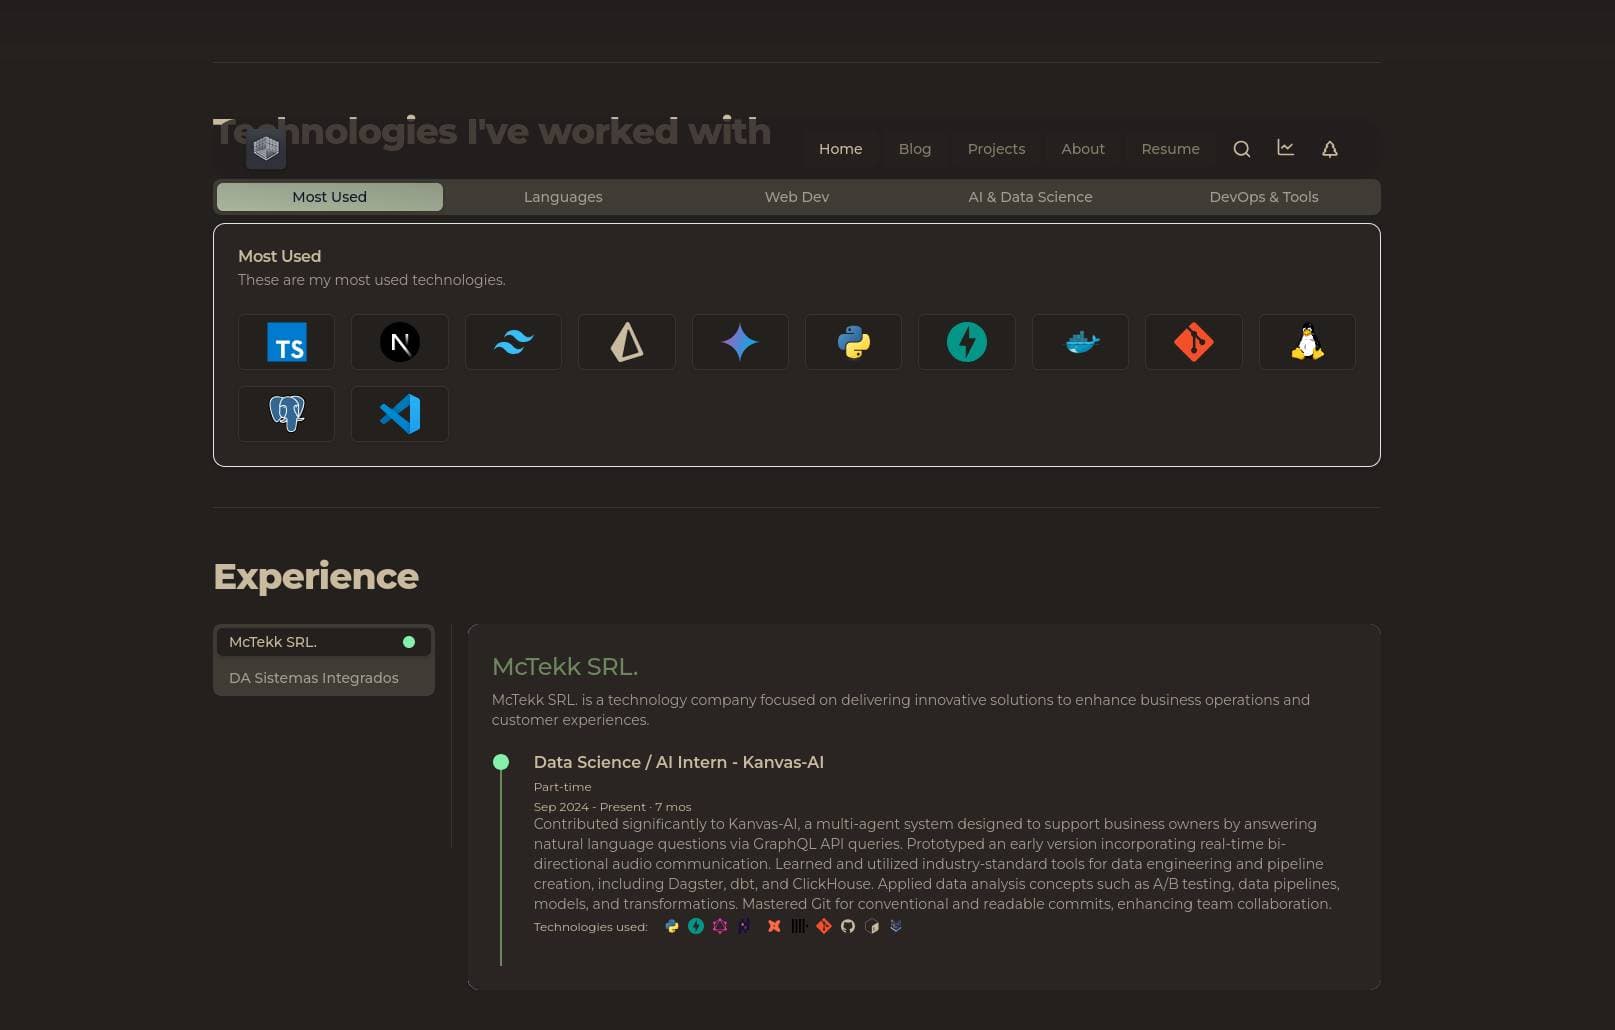Select the Tailwind CSS icon tile
Viewport: 1615px width, 1030px height.
click(513, 342)
